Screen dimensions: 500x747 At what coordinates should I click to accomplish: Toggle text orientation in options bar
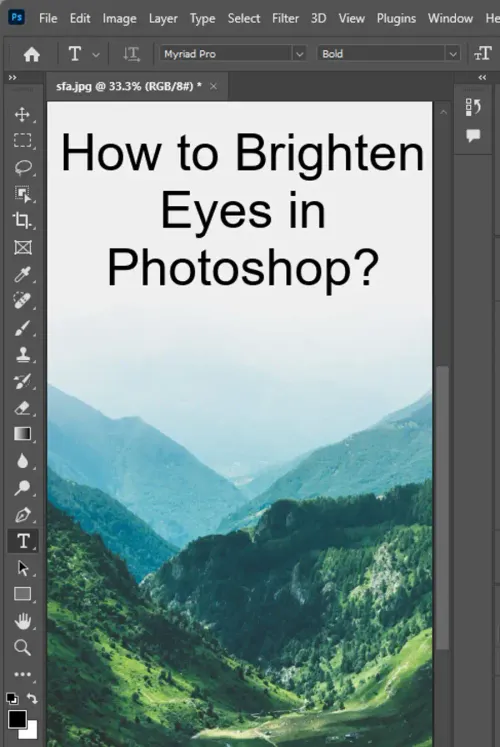[131, 54]
